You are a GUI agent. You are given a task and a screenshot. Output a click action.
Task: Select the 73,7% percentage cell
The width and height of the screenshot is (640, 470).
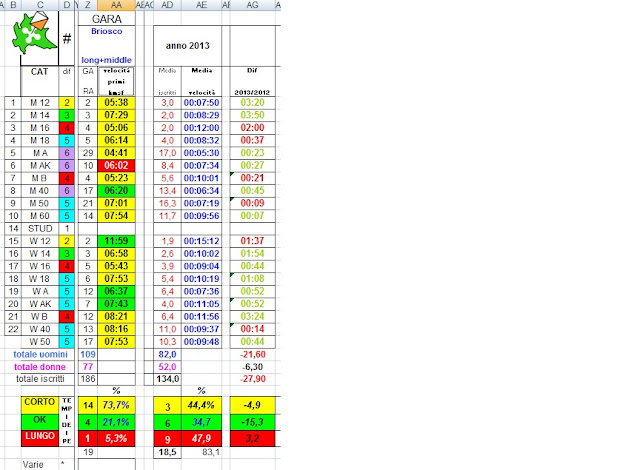click(x=116, y=405)
